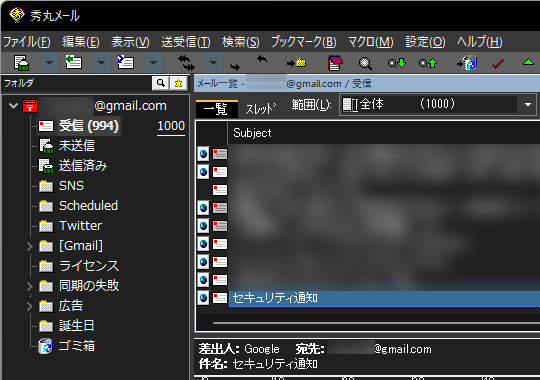540x380 pixels.
Task: Click the reply mail toolbar icon
Action: click(x=73, y=62)
